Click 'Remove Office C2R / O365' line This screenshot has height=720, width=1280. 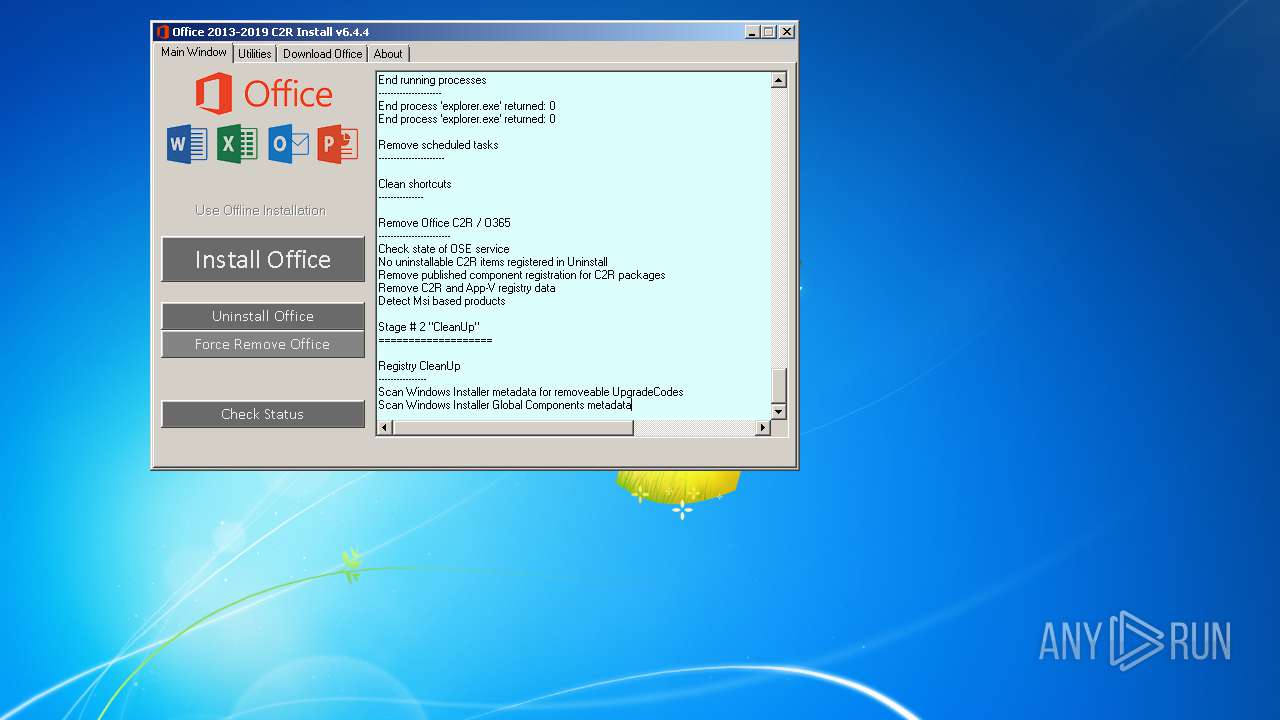coord(444,223)
